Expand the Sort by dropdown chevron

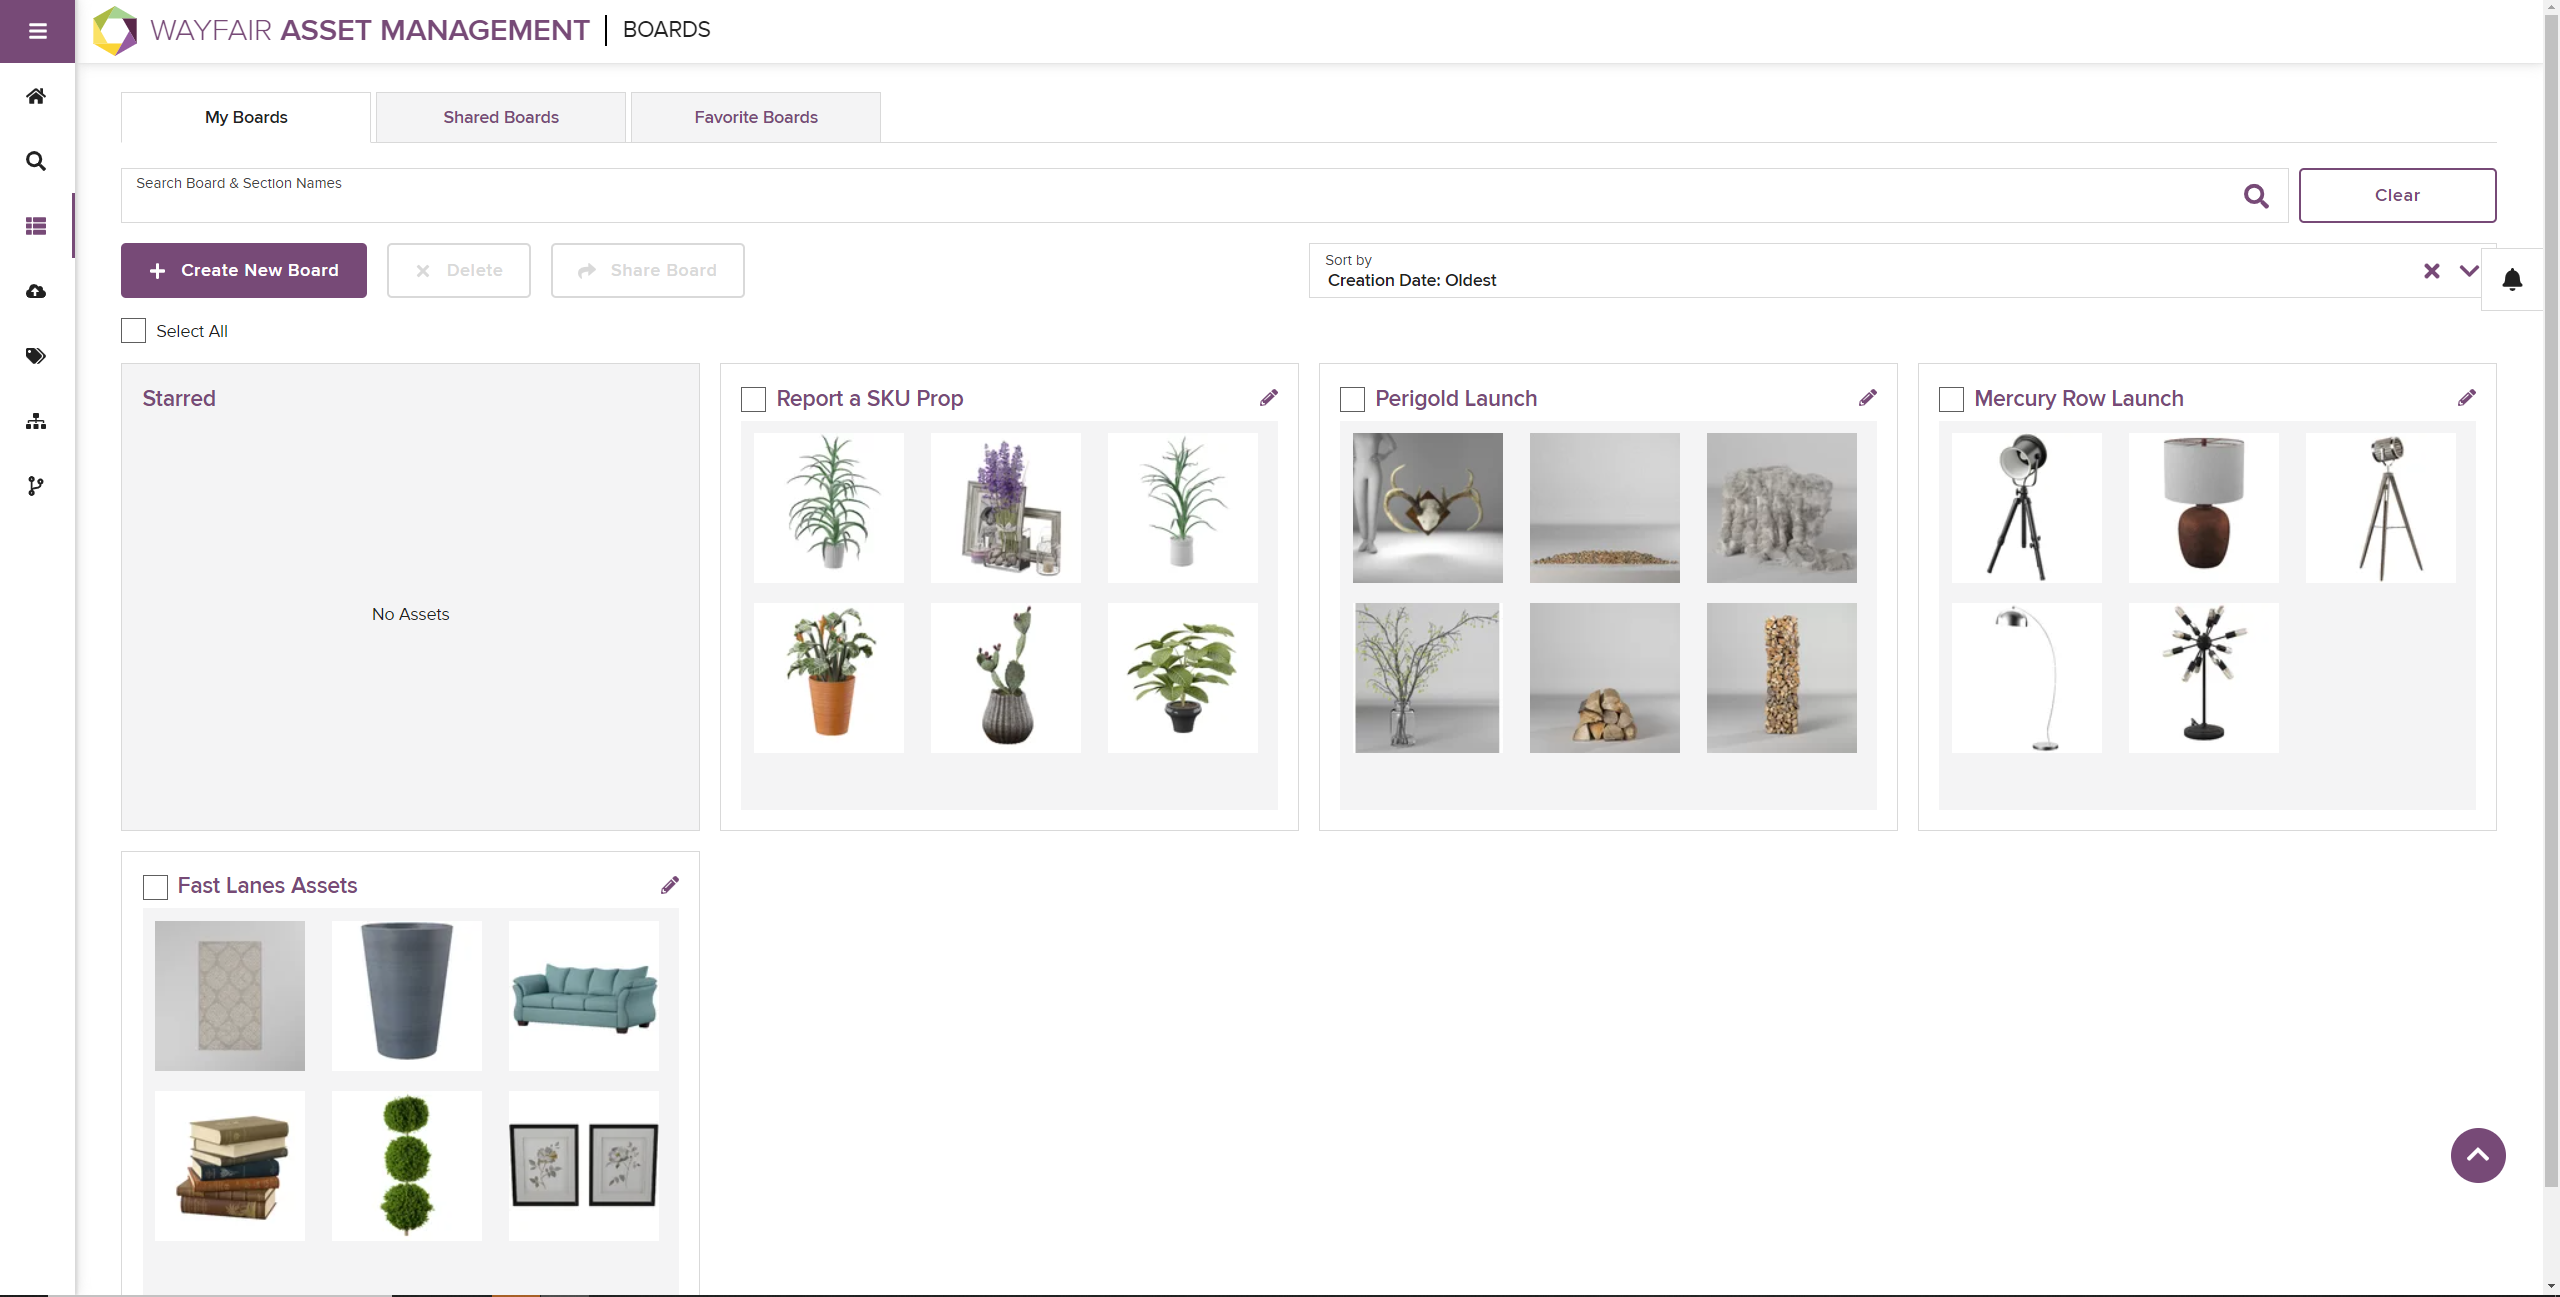[x=2468, y=271]
